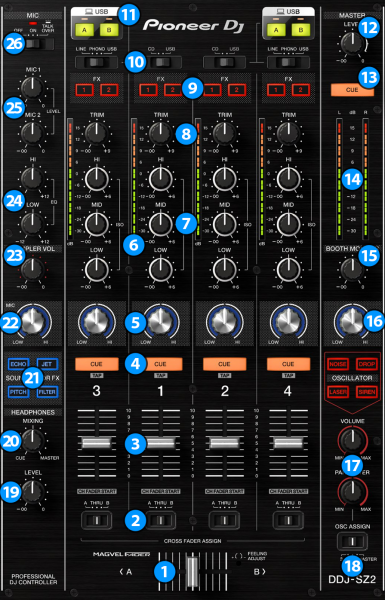This screenshot has height=600, width=385.
Task: Toggle the MIC Off/On/Talk Over switch
Action: coord(38,44)
